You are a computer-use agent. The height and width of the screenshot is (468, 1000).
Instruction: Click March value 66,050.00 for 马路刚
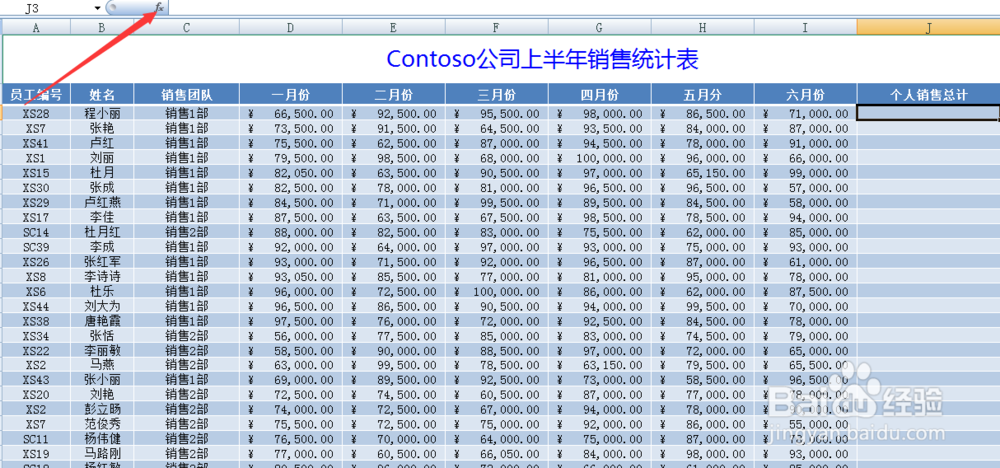click(x=497, y=454)
